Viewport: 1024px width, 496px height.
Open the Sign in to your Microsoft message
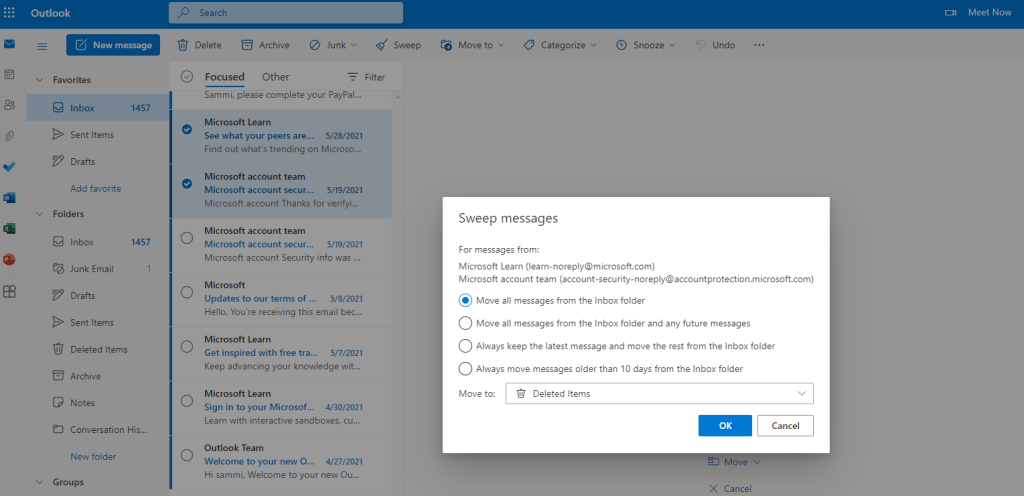[282, 407]
